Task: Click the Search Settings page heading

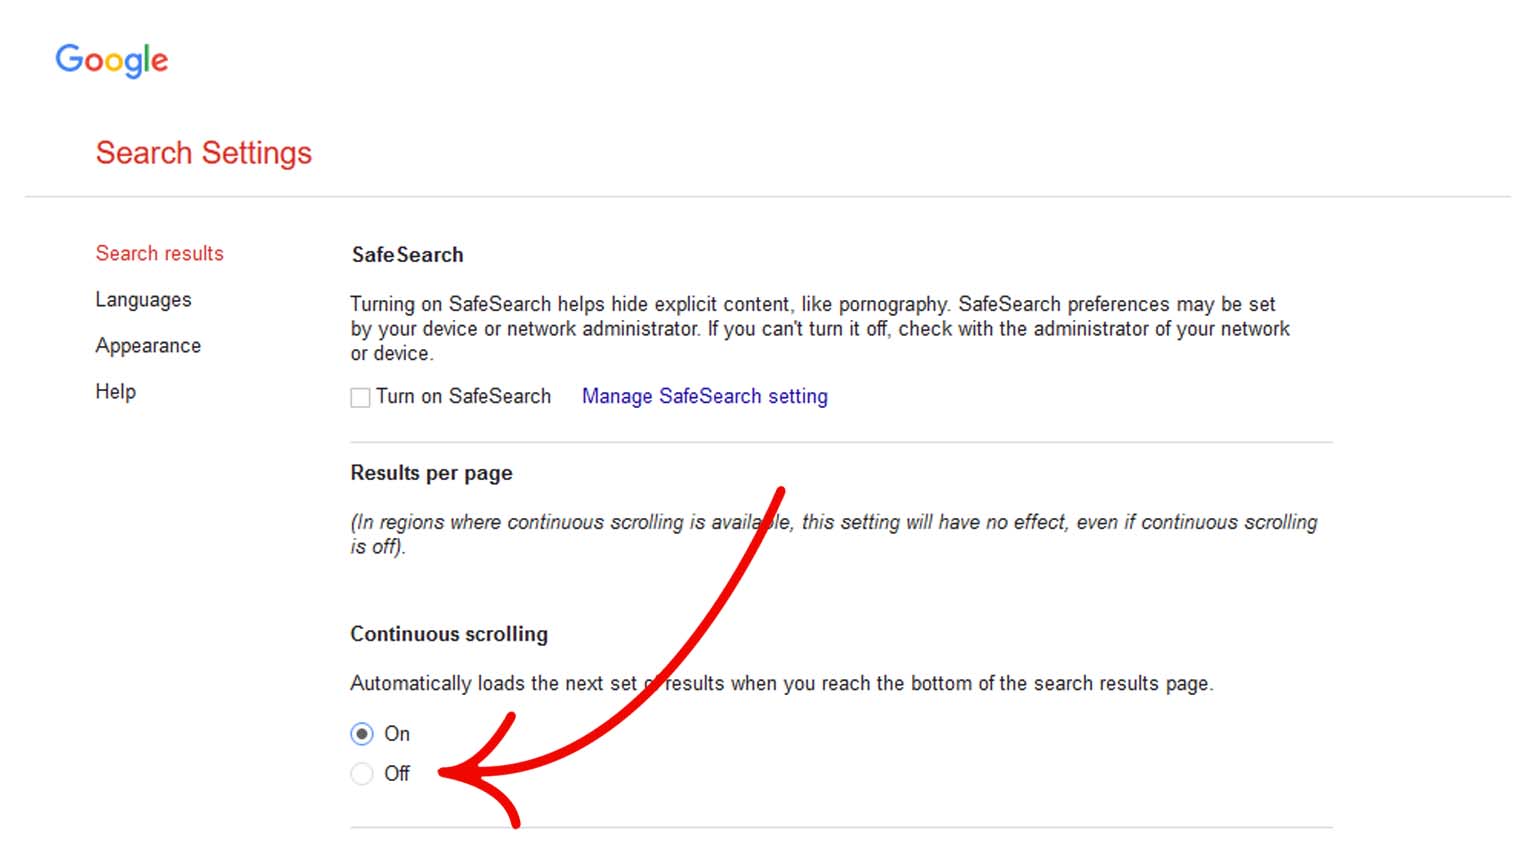Action: coord(204,152)
